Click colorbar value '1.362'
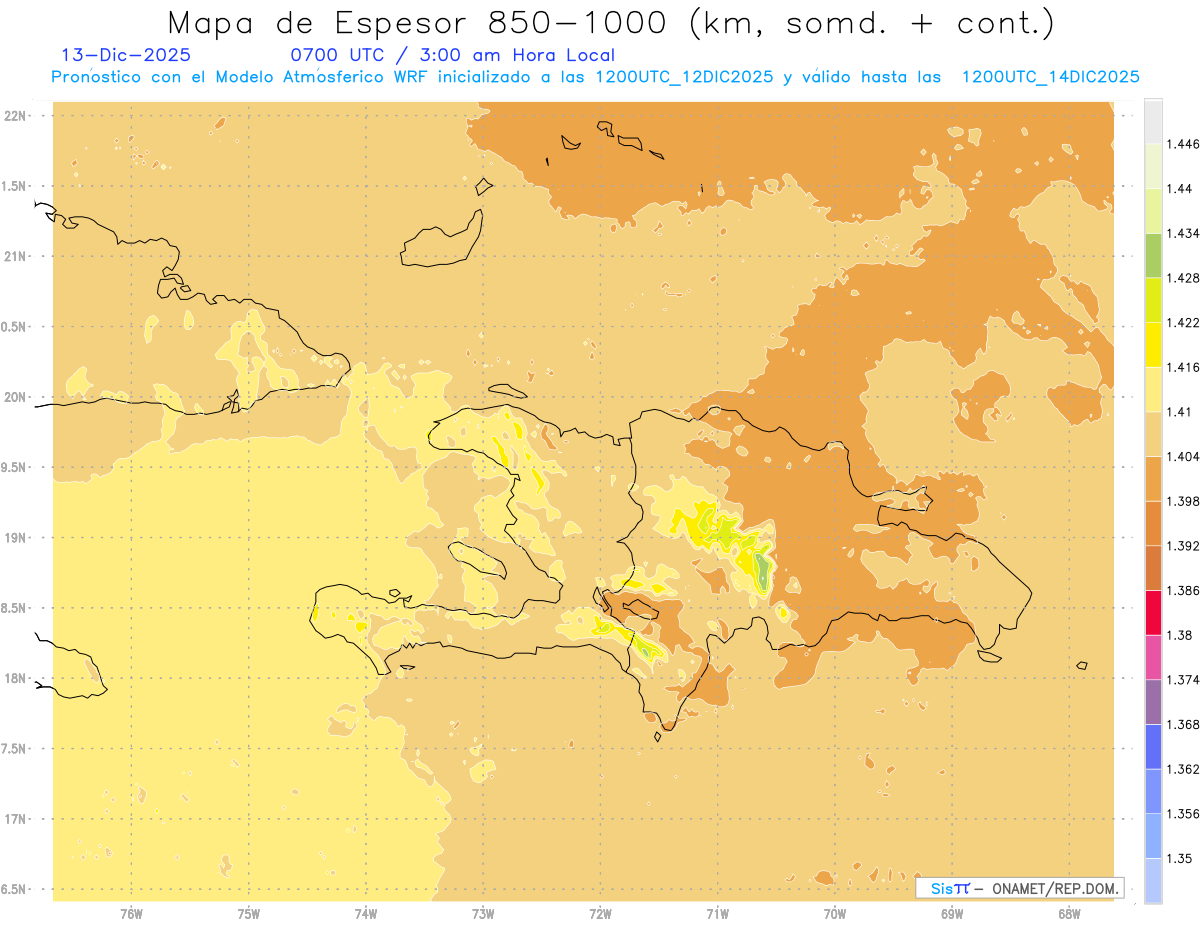This screenshot has height=927, width=1200. pyautogui.click(x=1181, y=769)
